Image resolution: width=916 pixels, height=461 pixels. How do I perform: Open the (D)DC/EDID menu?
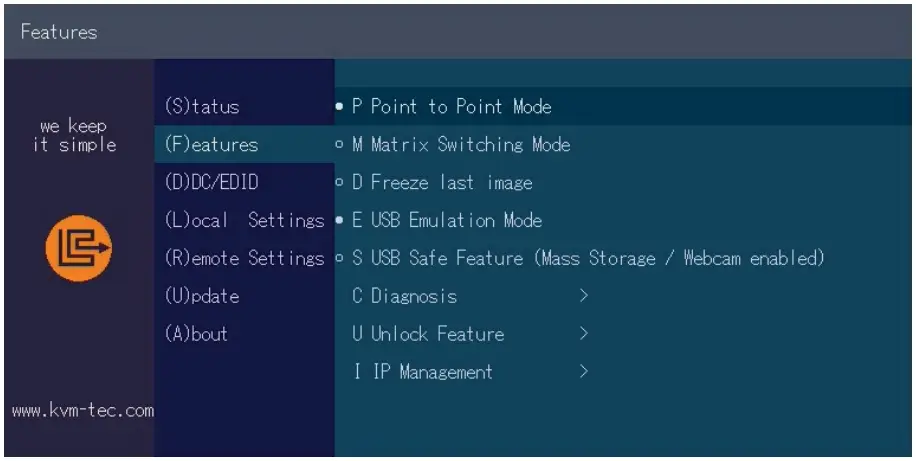(211, 182)
